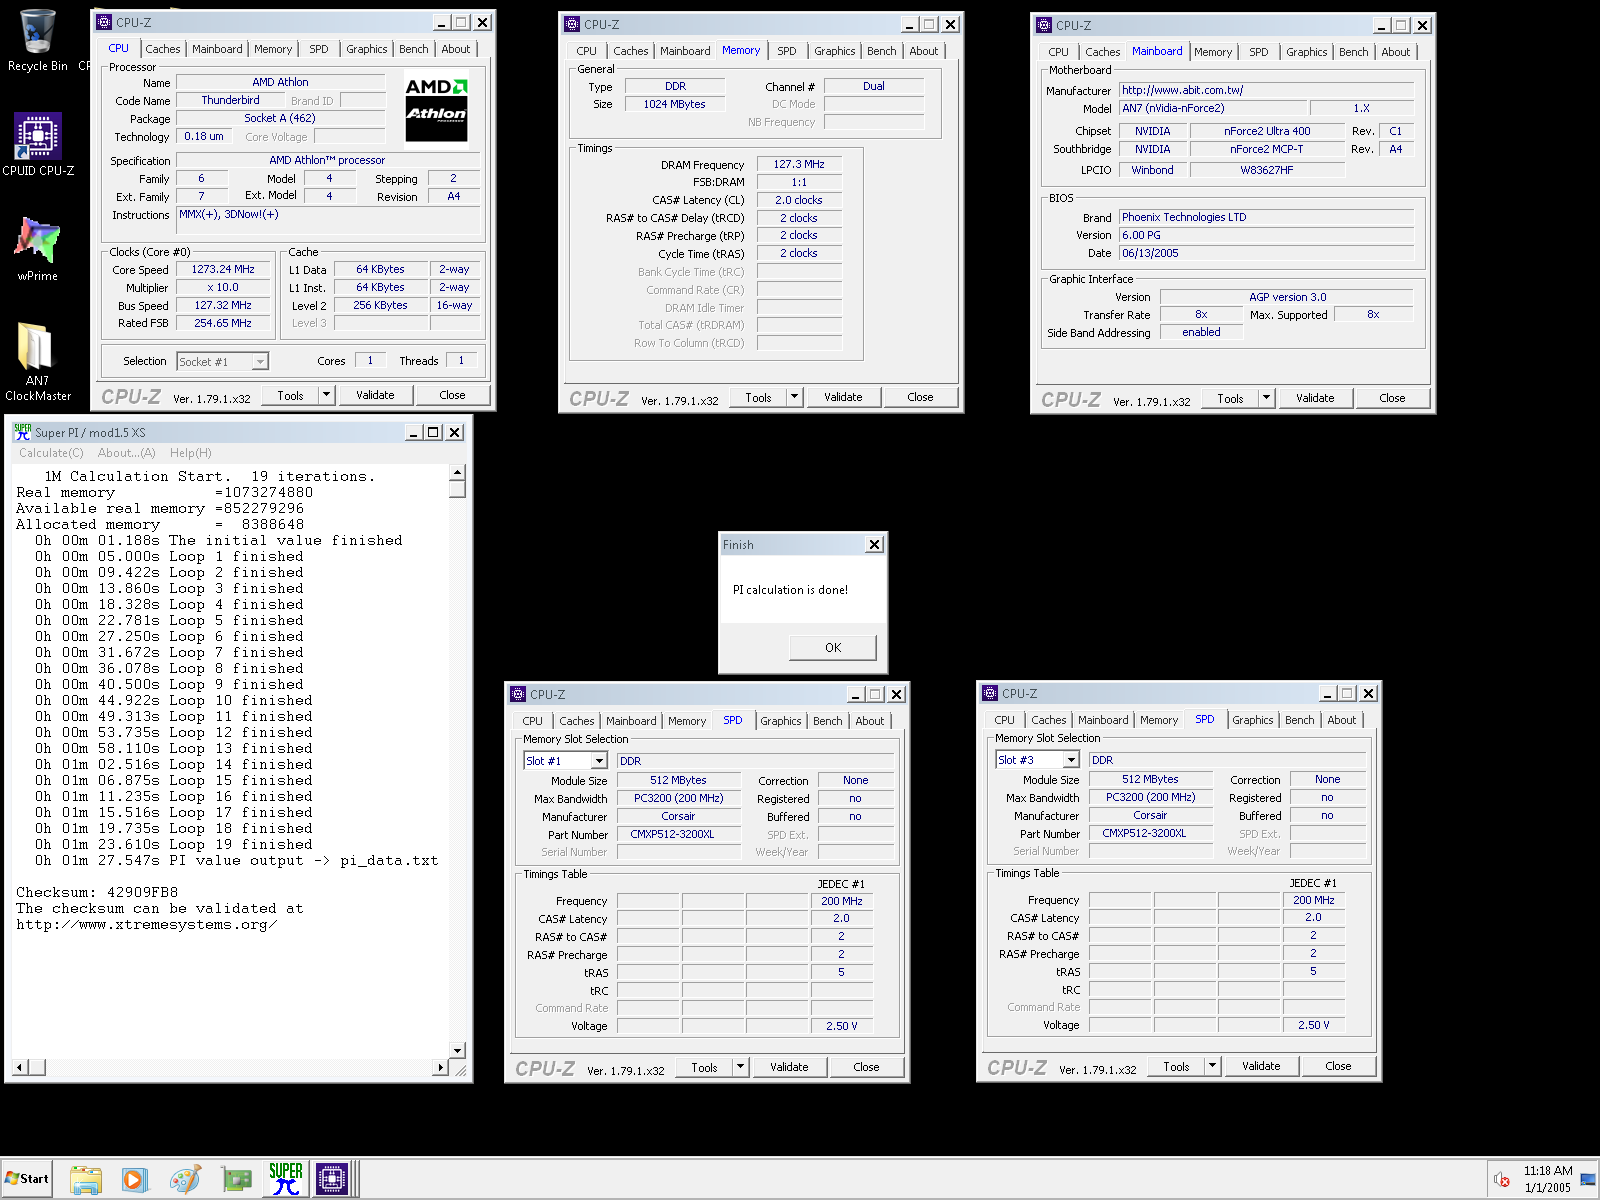Screen dimensions: 1600x1200
Task: Open the Start menu
Action: point(27,1179)
